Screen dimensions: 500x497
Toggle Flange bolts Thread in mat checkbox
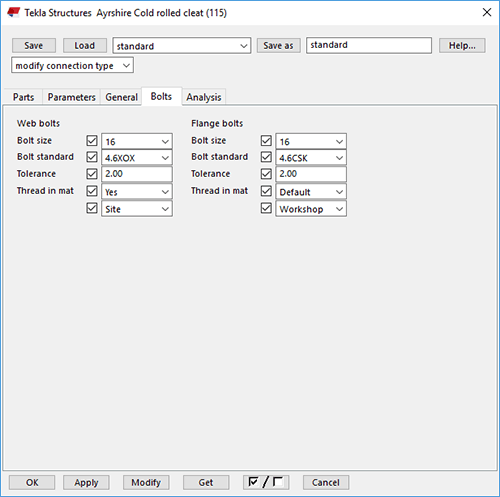click(x=266, y=191)
